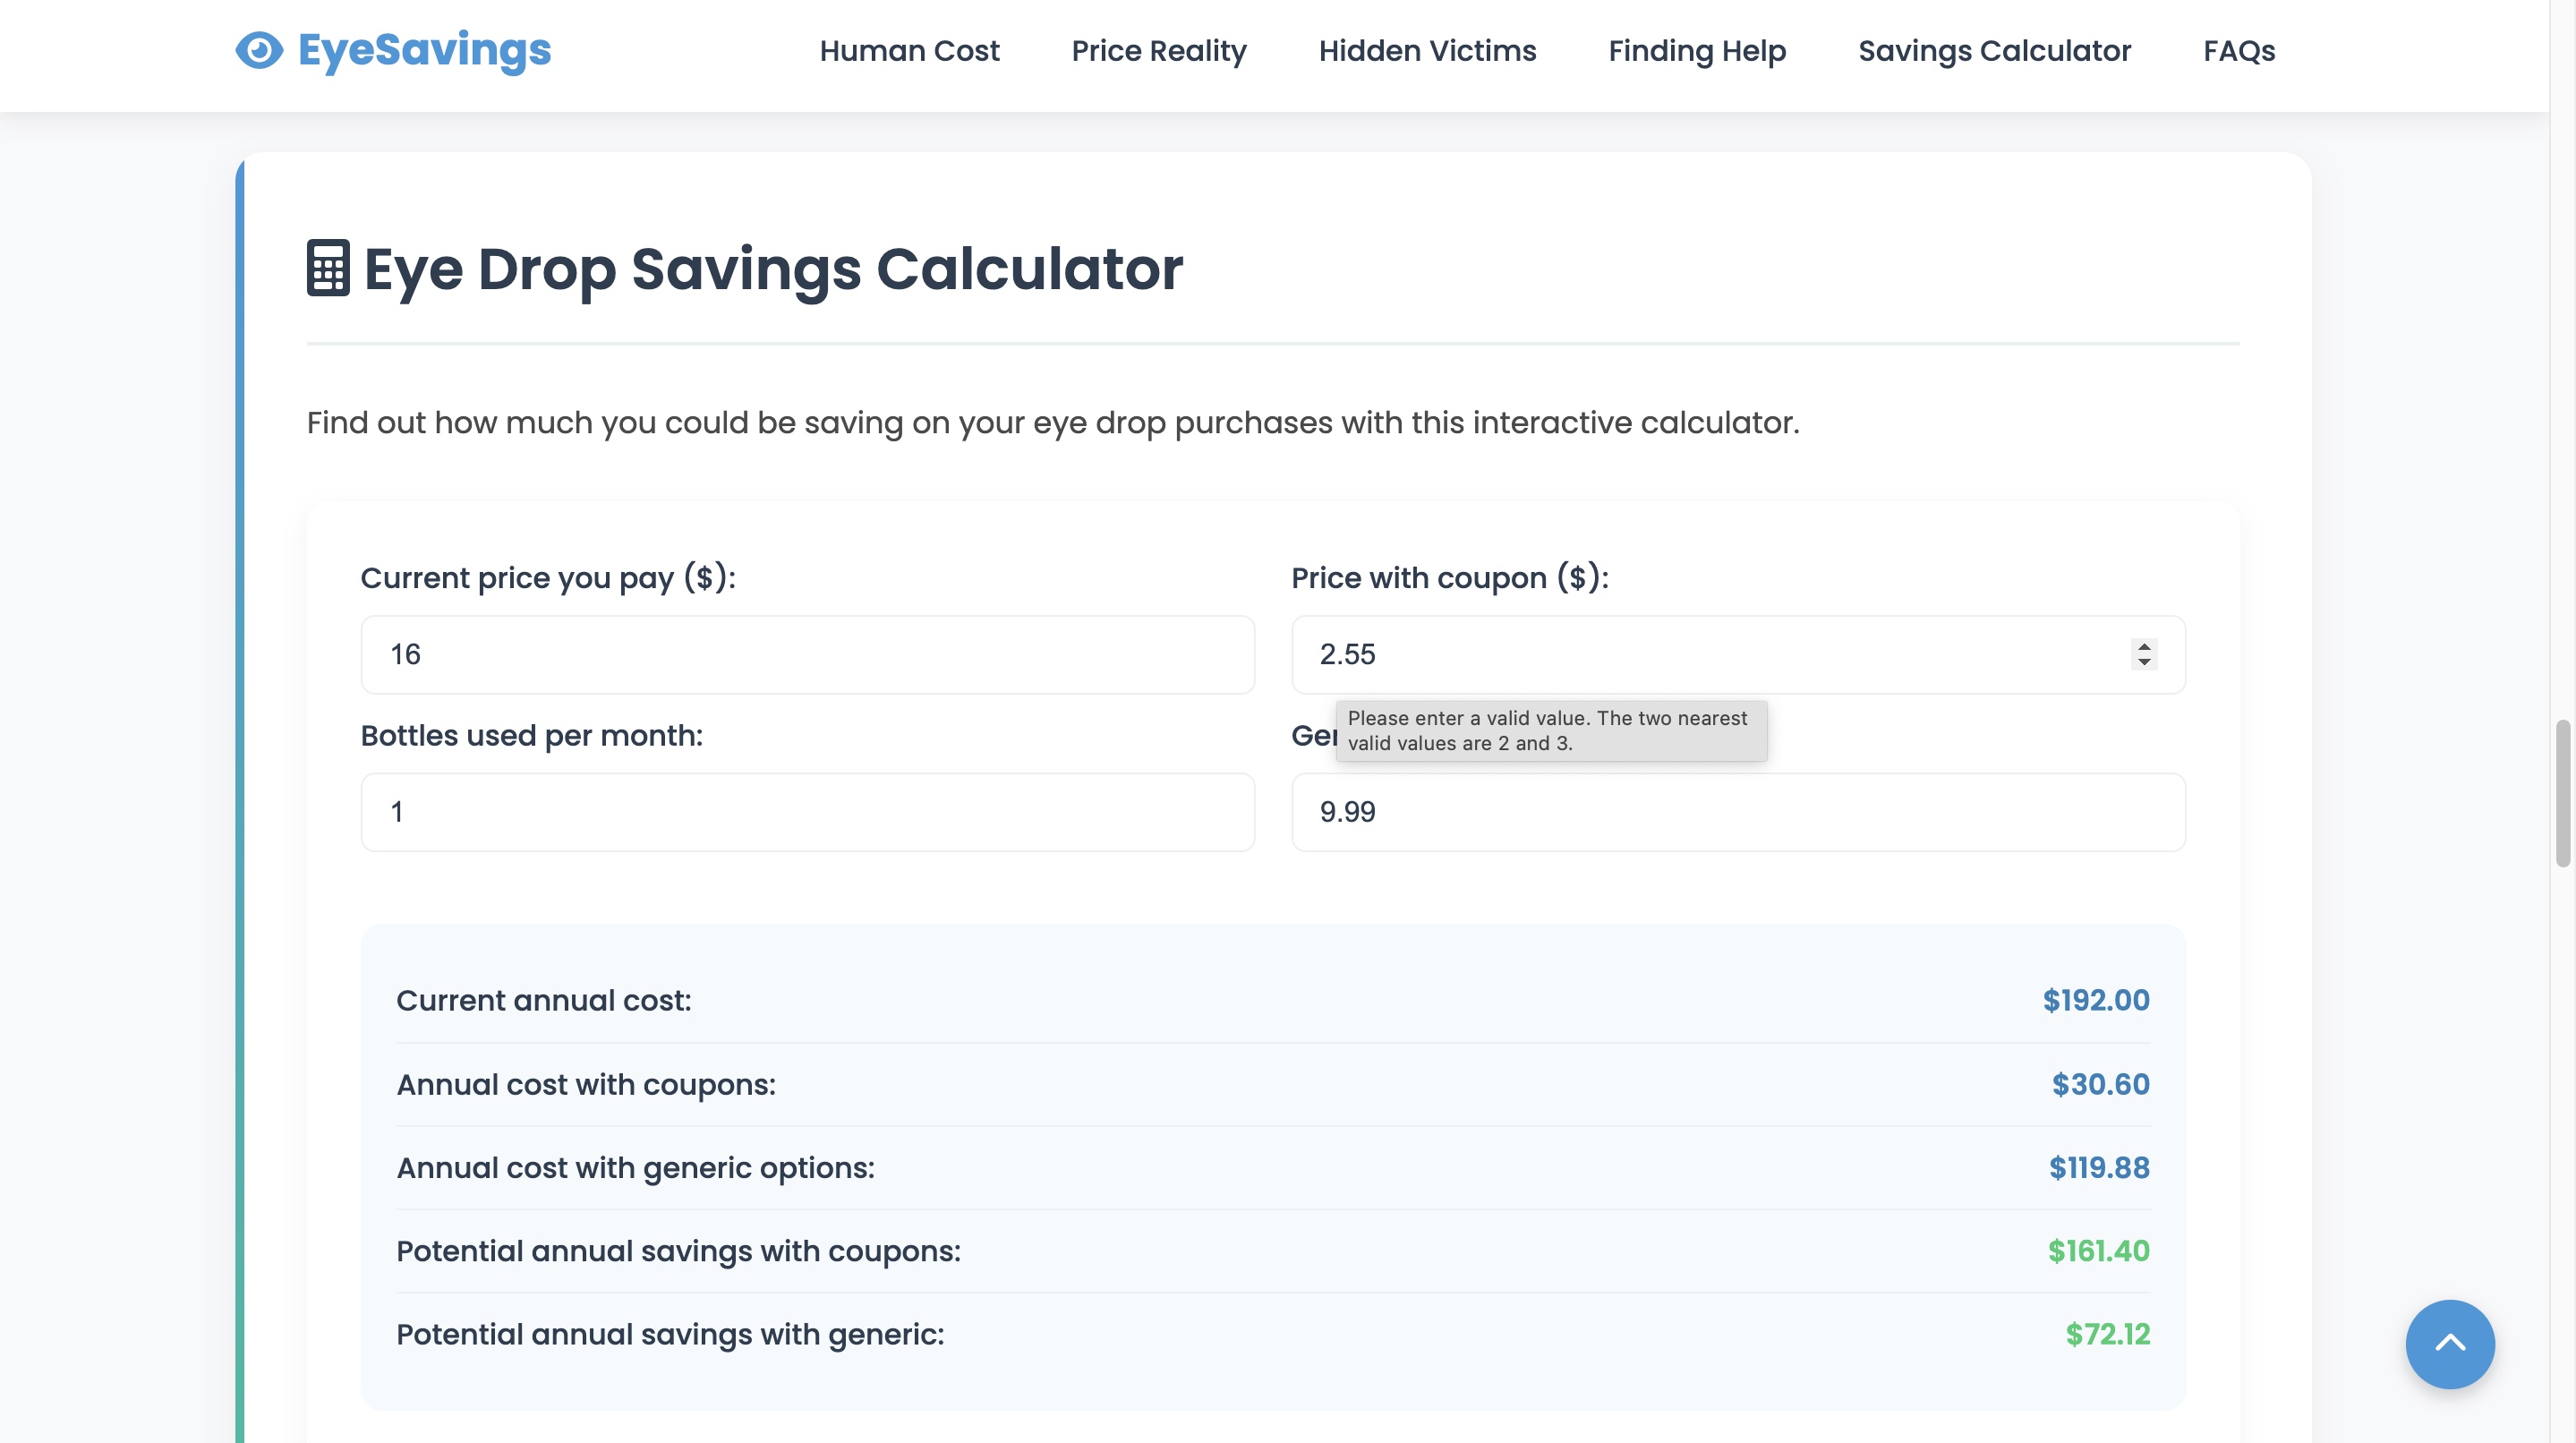Focus the Current price you pay field
Viewport: 2576px width, 1443px height.
click(807, 655)
